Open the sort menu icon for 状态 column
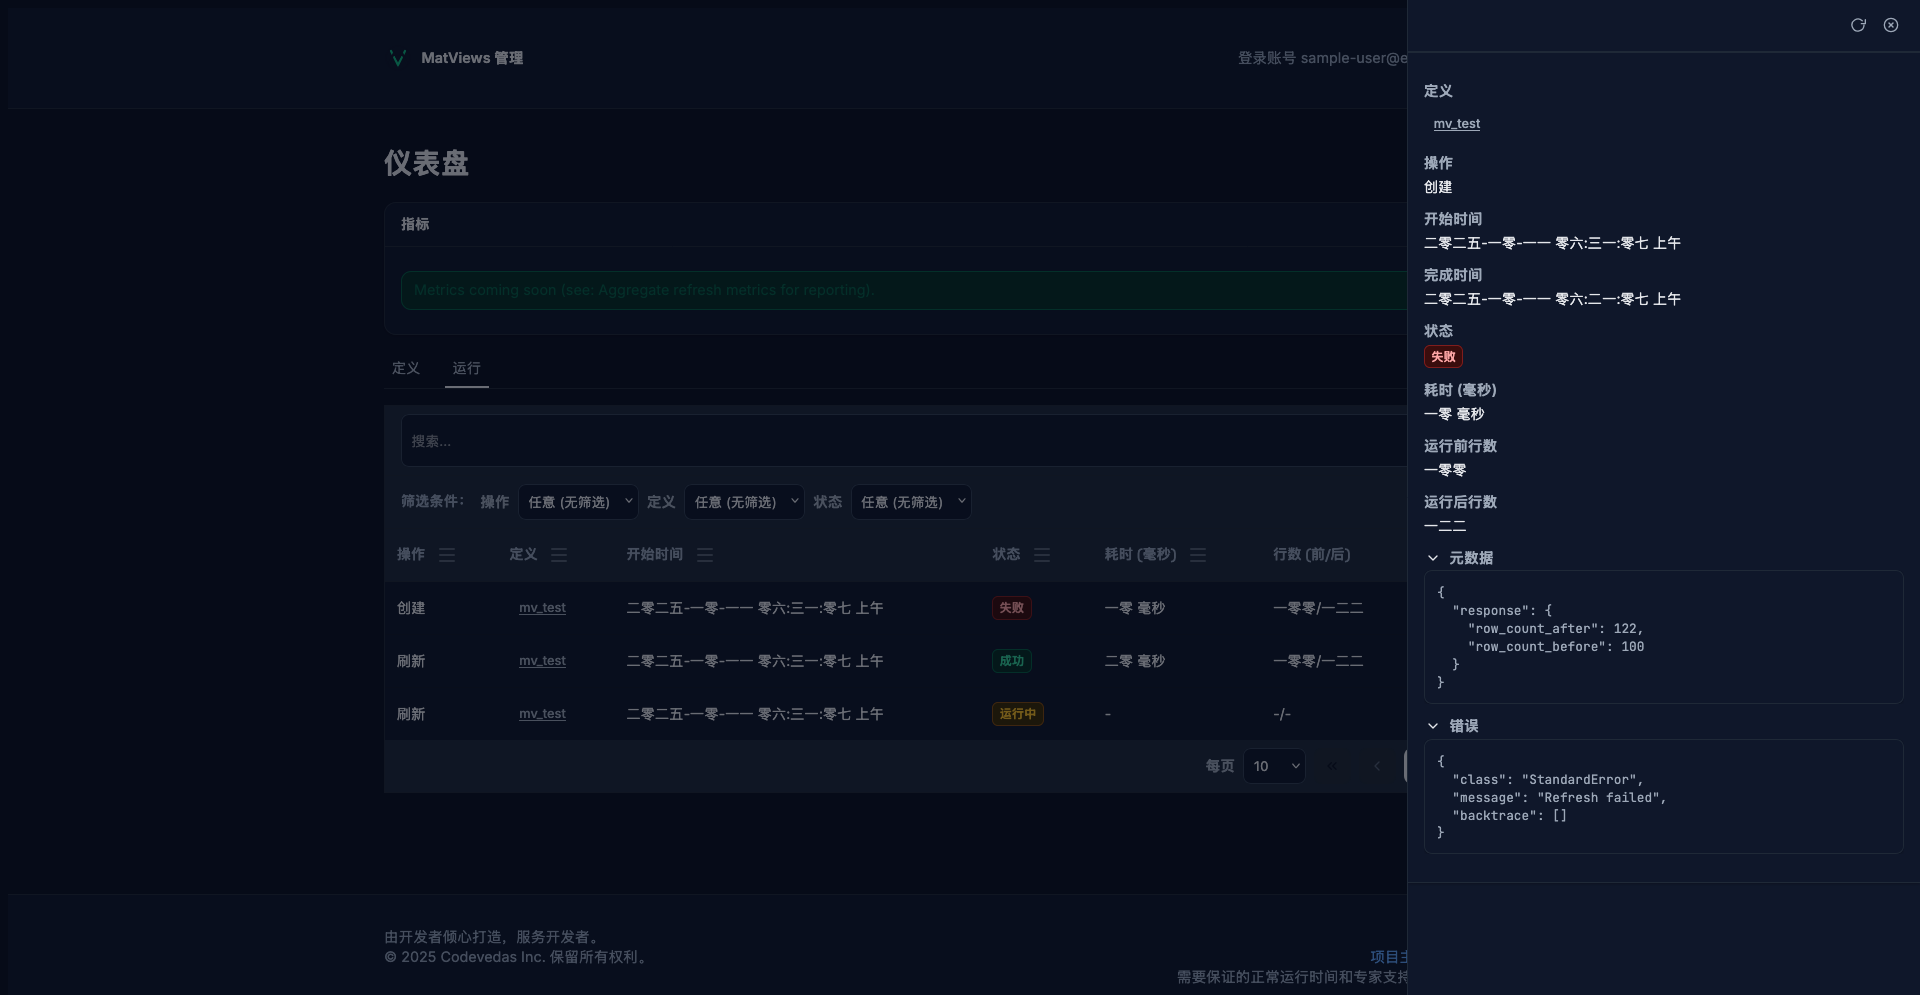 tap(1042, 555)
